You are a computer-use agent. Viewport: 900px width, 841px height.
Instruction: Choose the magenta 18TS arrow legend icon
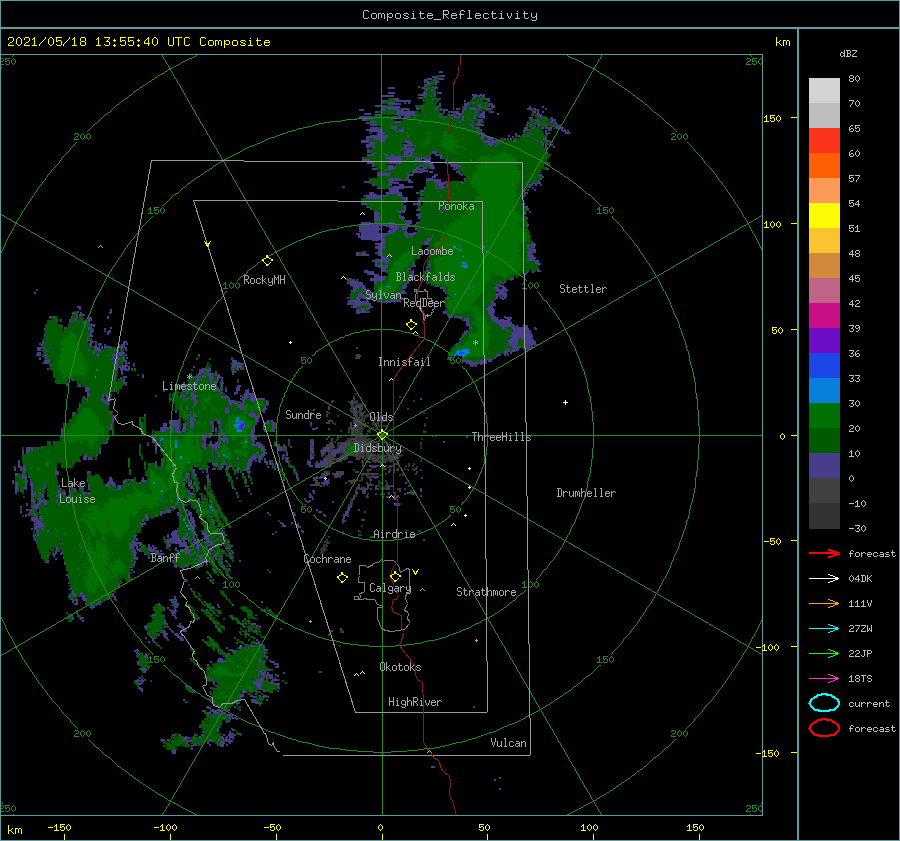(824, 679)
